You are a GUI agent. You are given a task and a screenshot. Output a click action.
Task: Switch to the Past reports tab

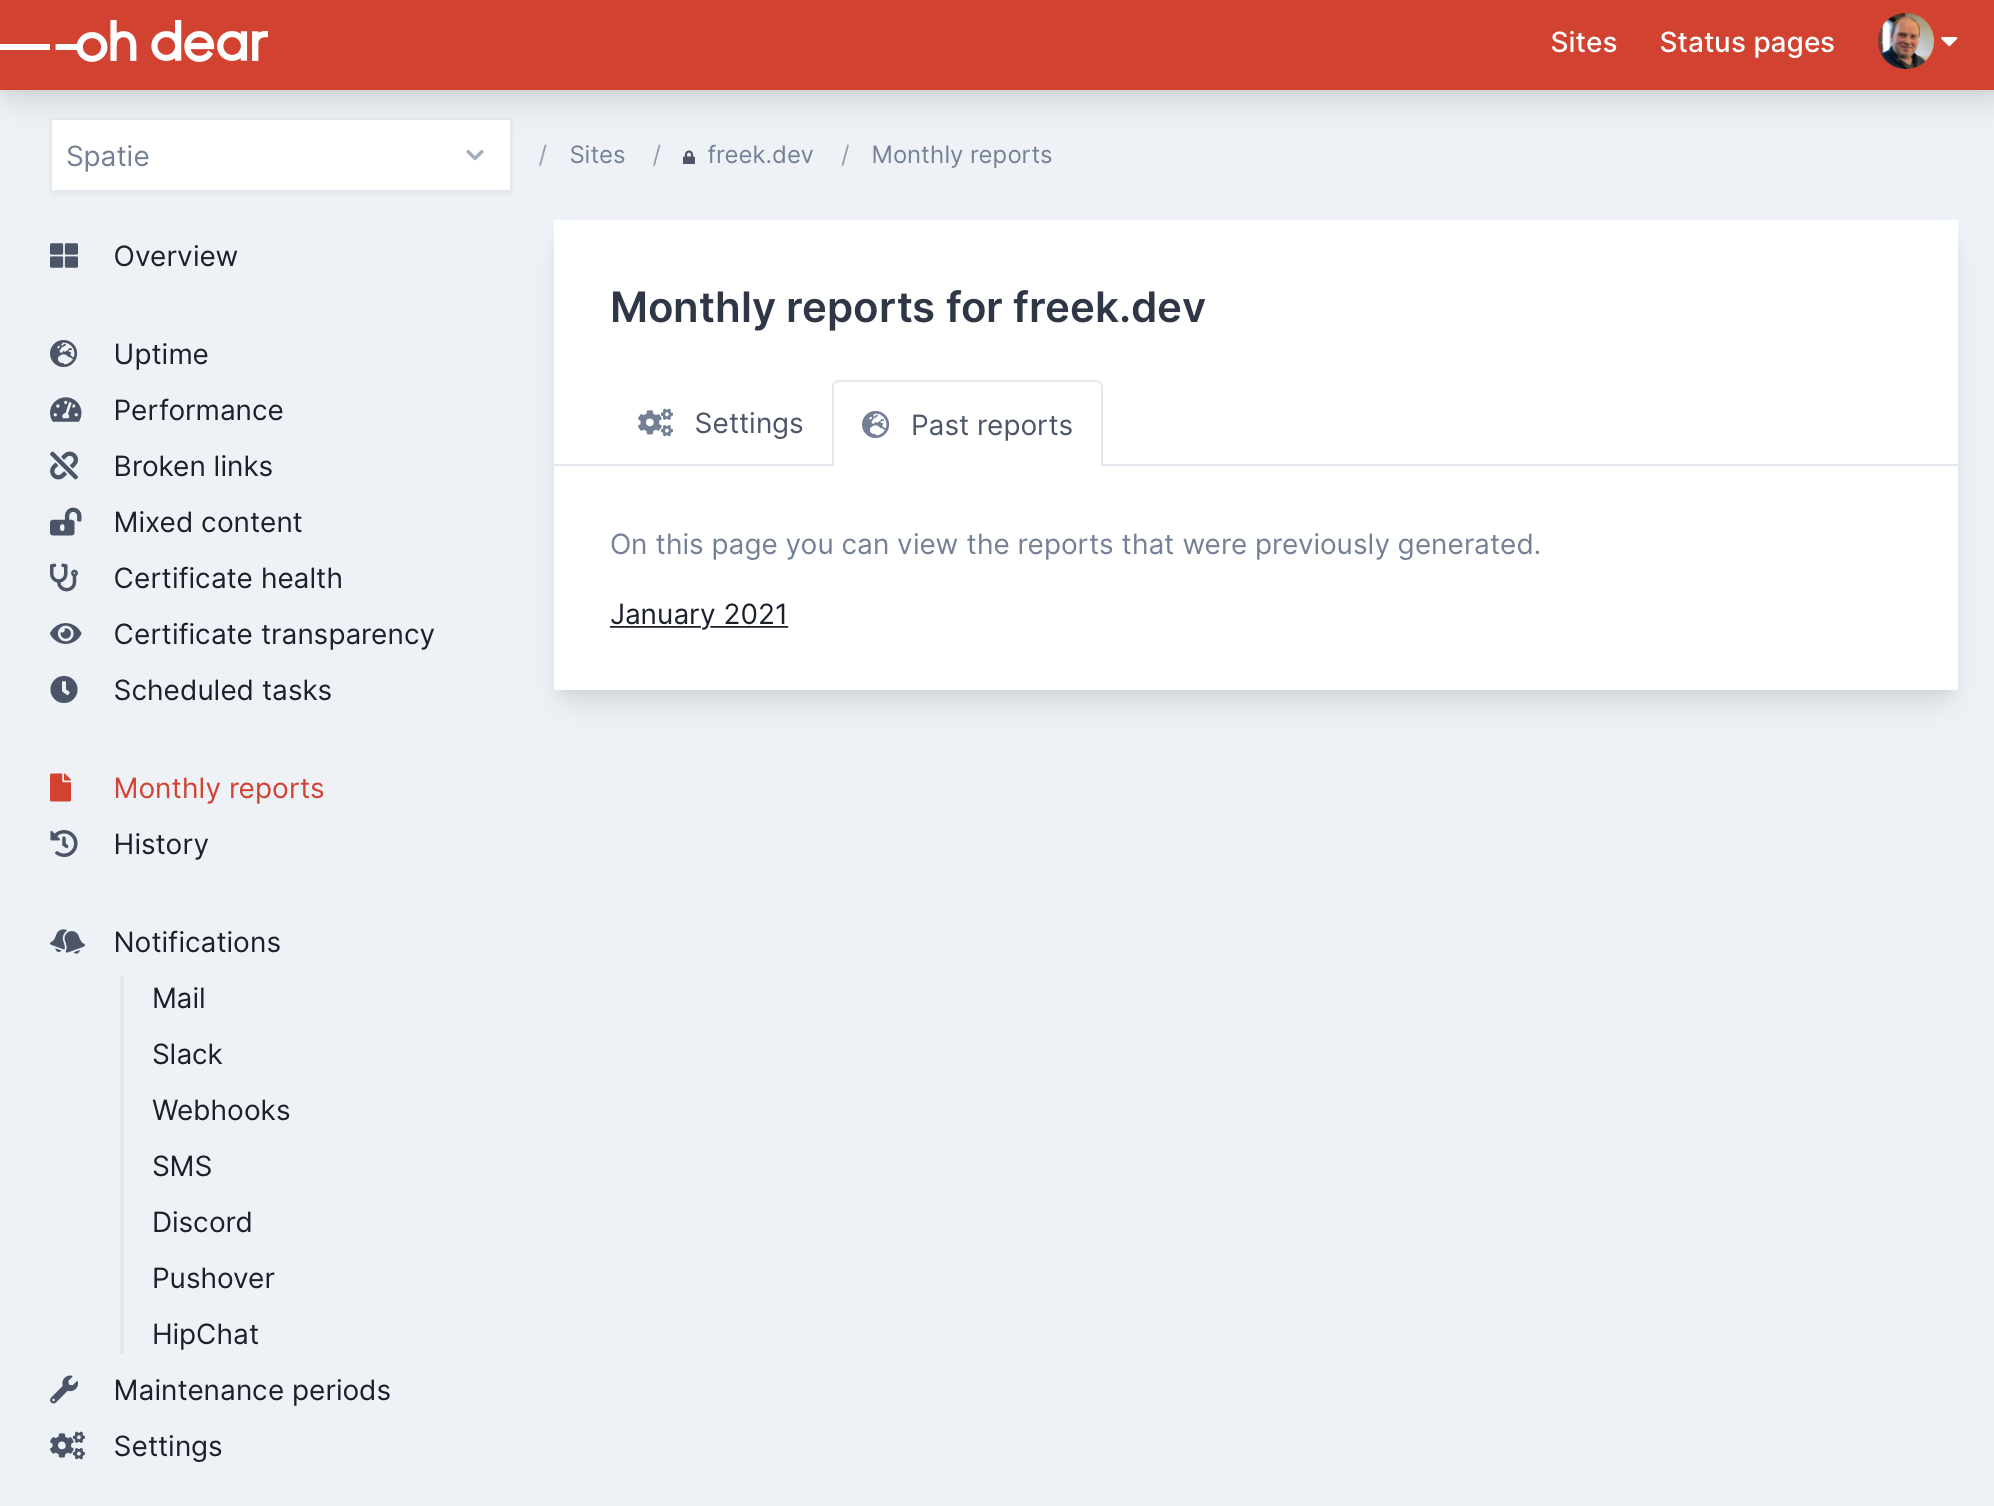[x=967, y=424]
